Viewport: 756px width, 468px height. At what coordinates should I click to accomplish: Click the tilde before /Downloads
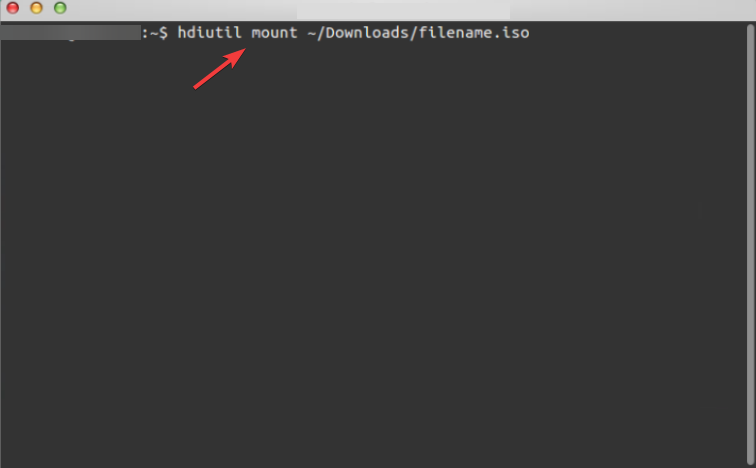click(x=311, y=33)
